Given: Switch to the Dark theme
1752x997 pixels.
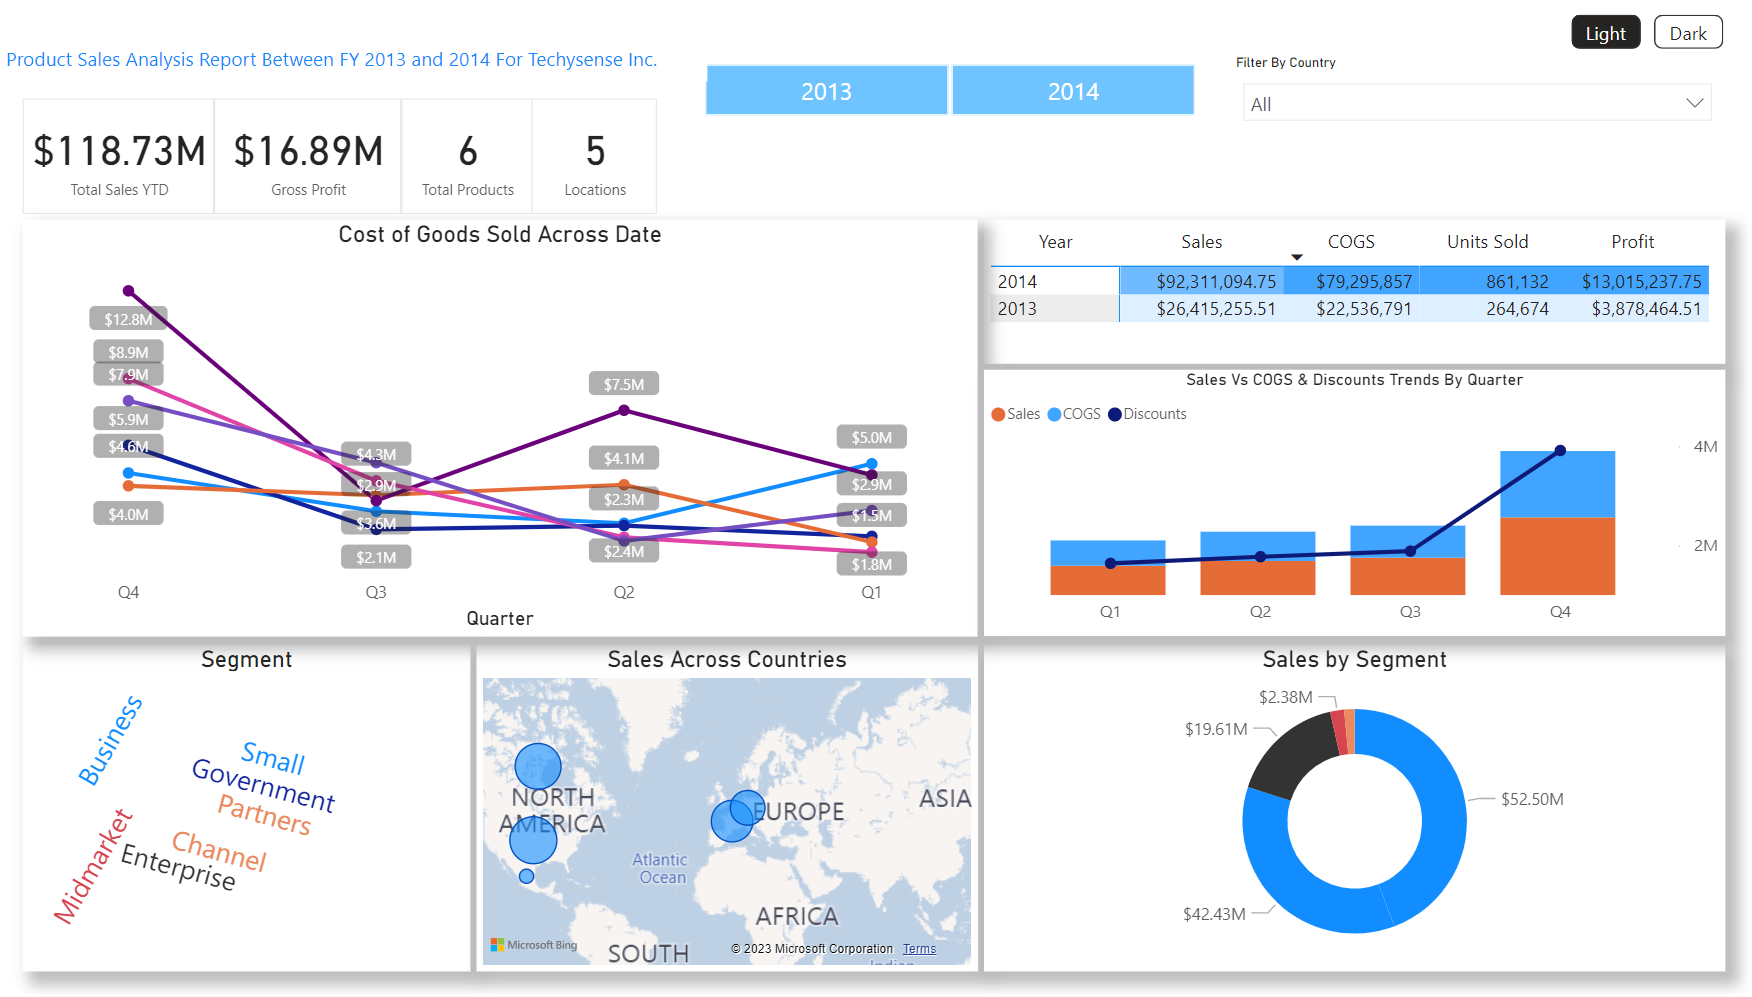Looking at the screenshot, I should (1687, 33).
